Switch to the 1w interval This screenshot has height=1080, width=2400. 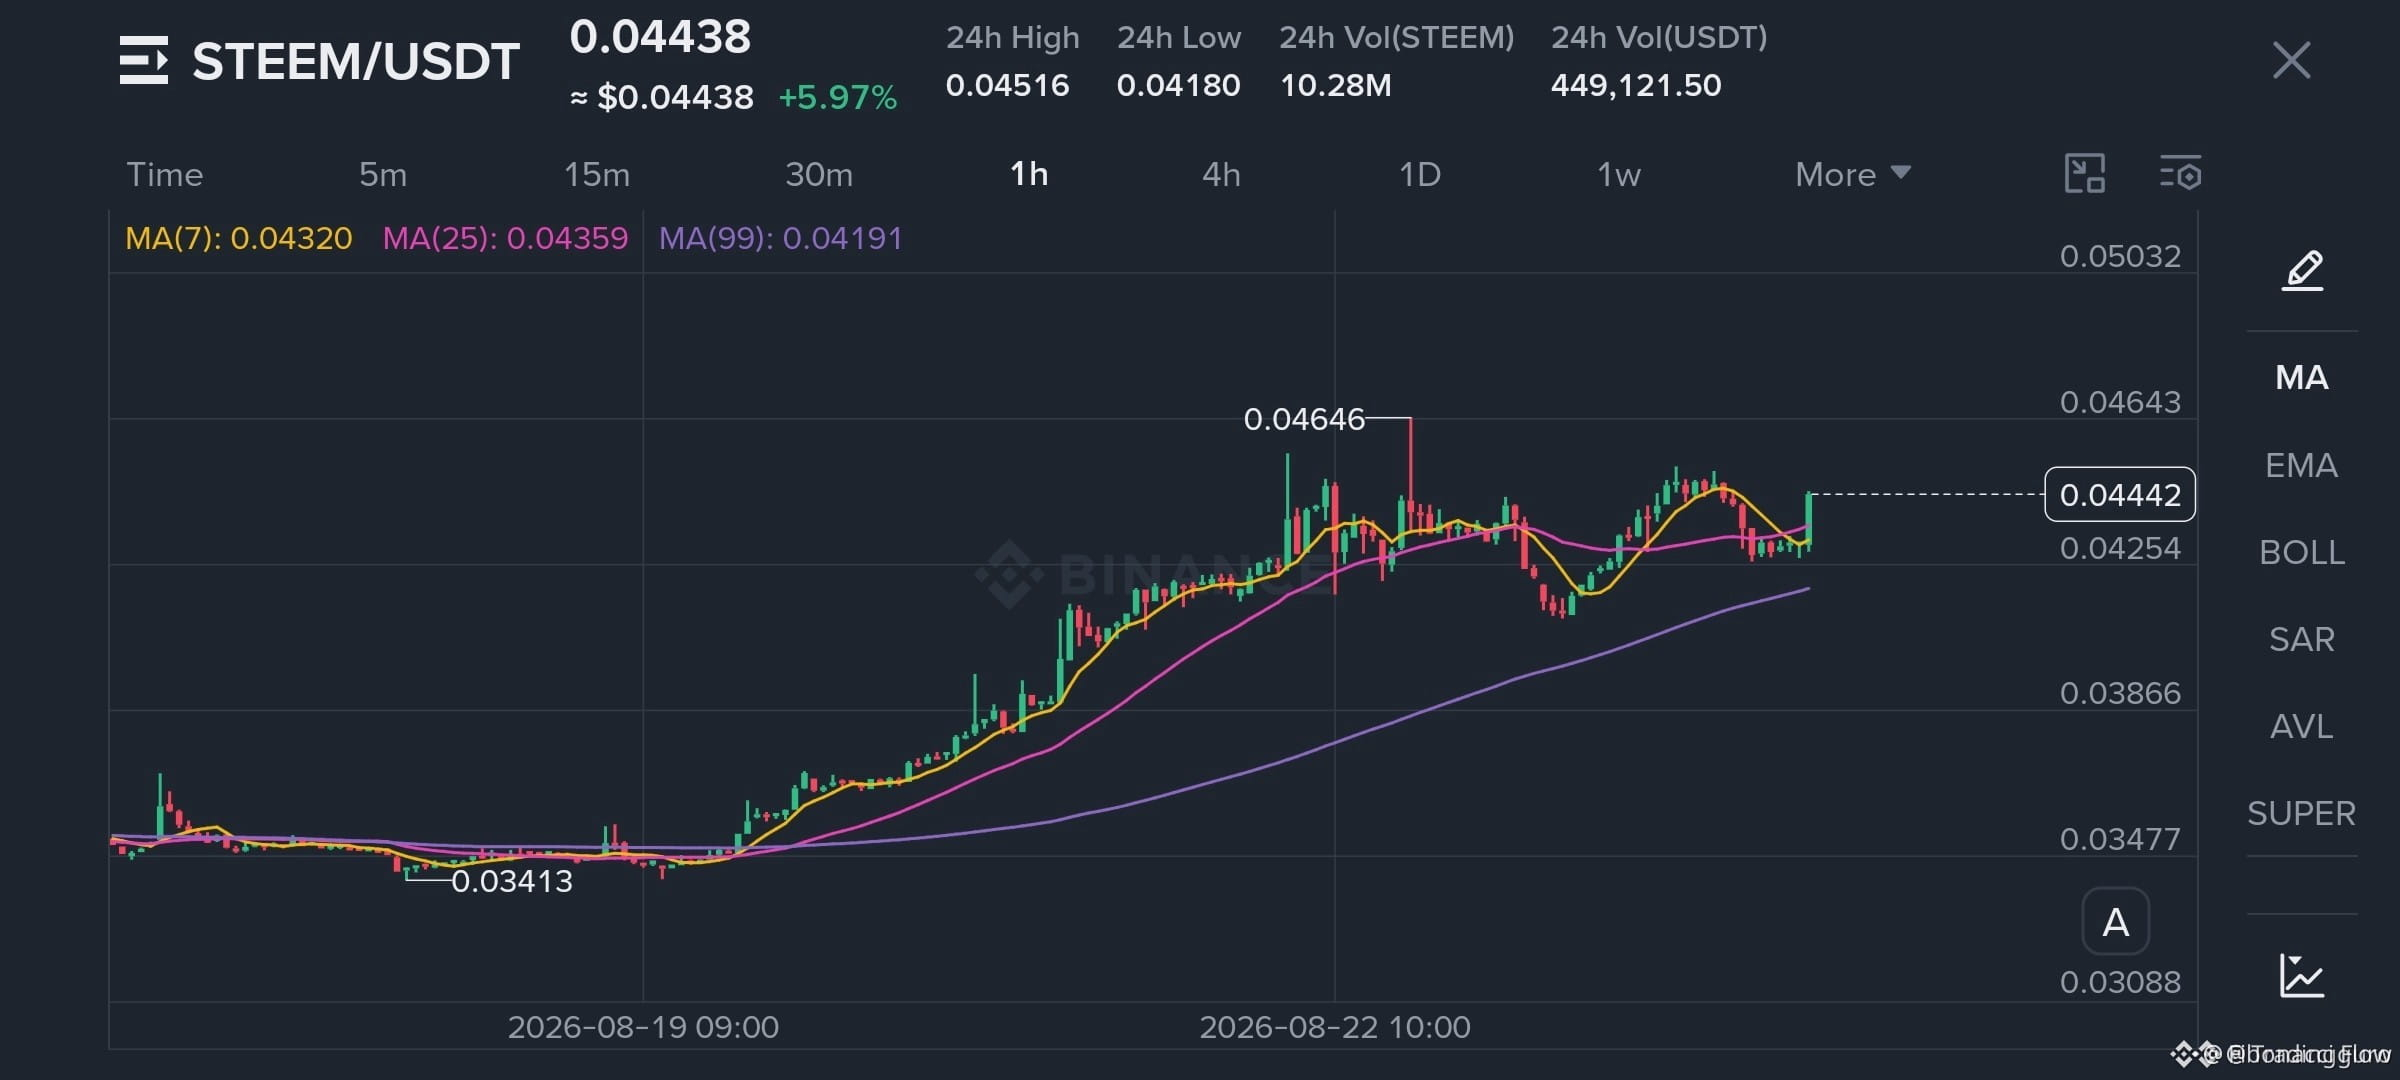1618,174
